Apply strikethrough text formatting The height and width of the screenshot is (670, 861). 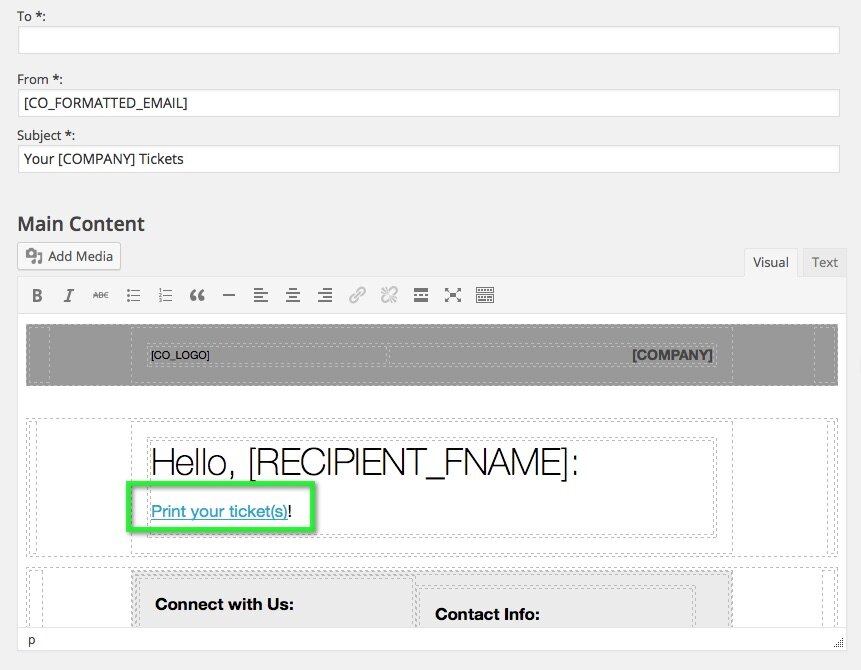click(101, 295)
